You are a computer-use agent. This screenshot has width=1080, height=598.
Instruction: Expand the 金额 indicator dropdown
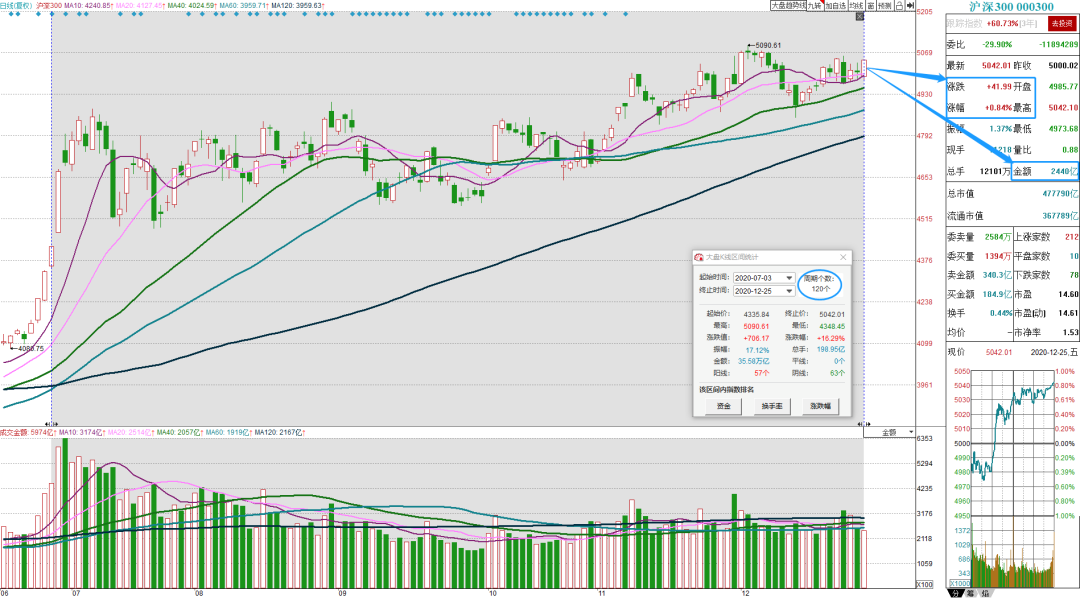pos(889,433)
